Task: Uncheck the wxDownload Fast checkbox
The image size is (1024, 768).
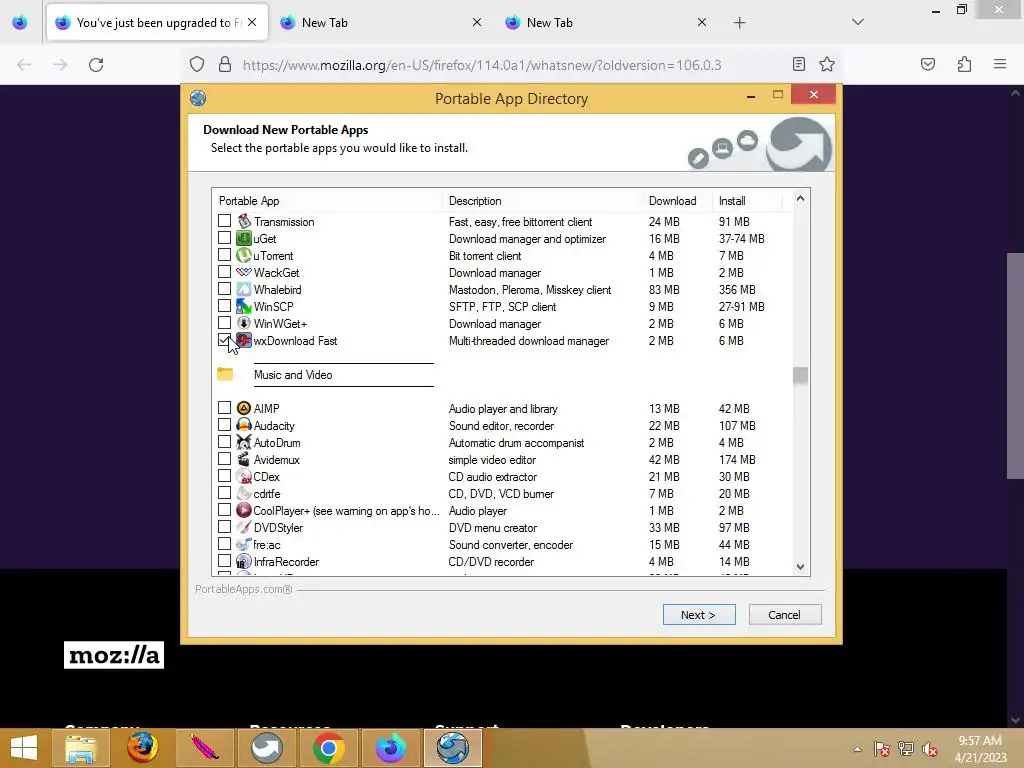Action: (x=224, y=340)
